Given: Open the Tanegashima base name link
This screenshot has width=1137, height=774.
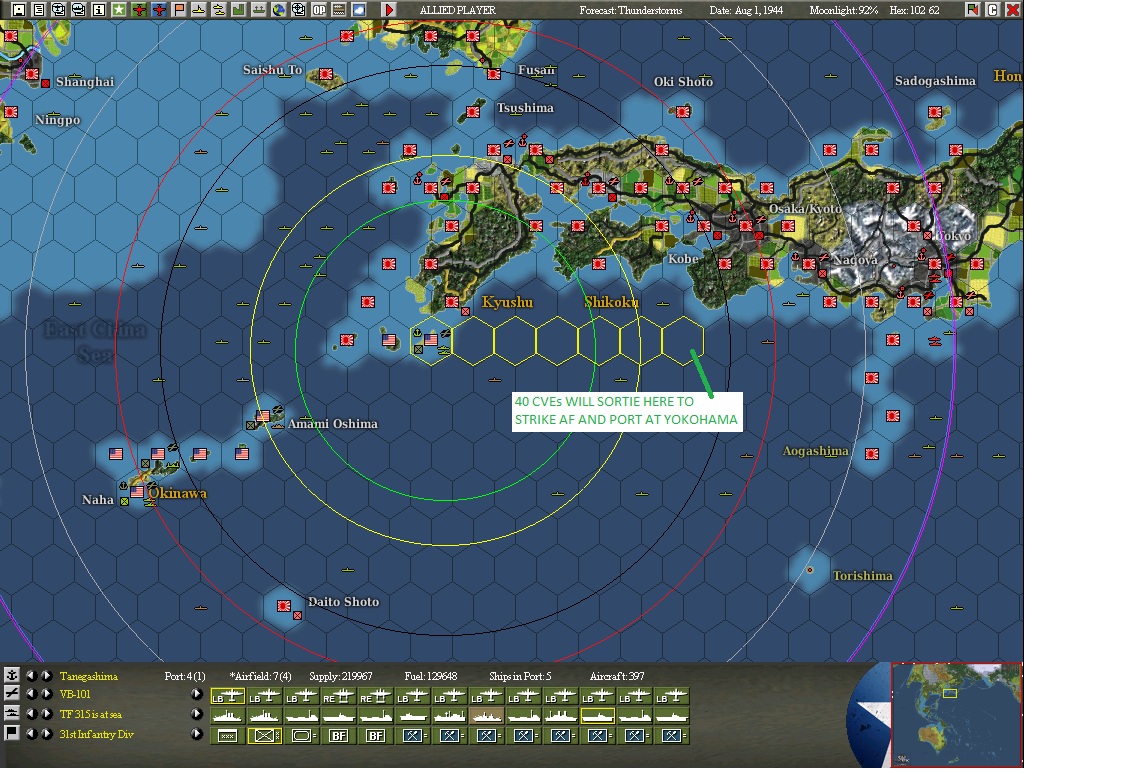Looking at the screenshot, I should [x=88, y=676].
